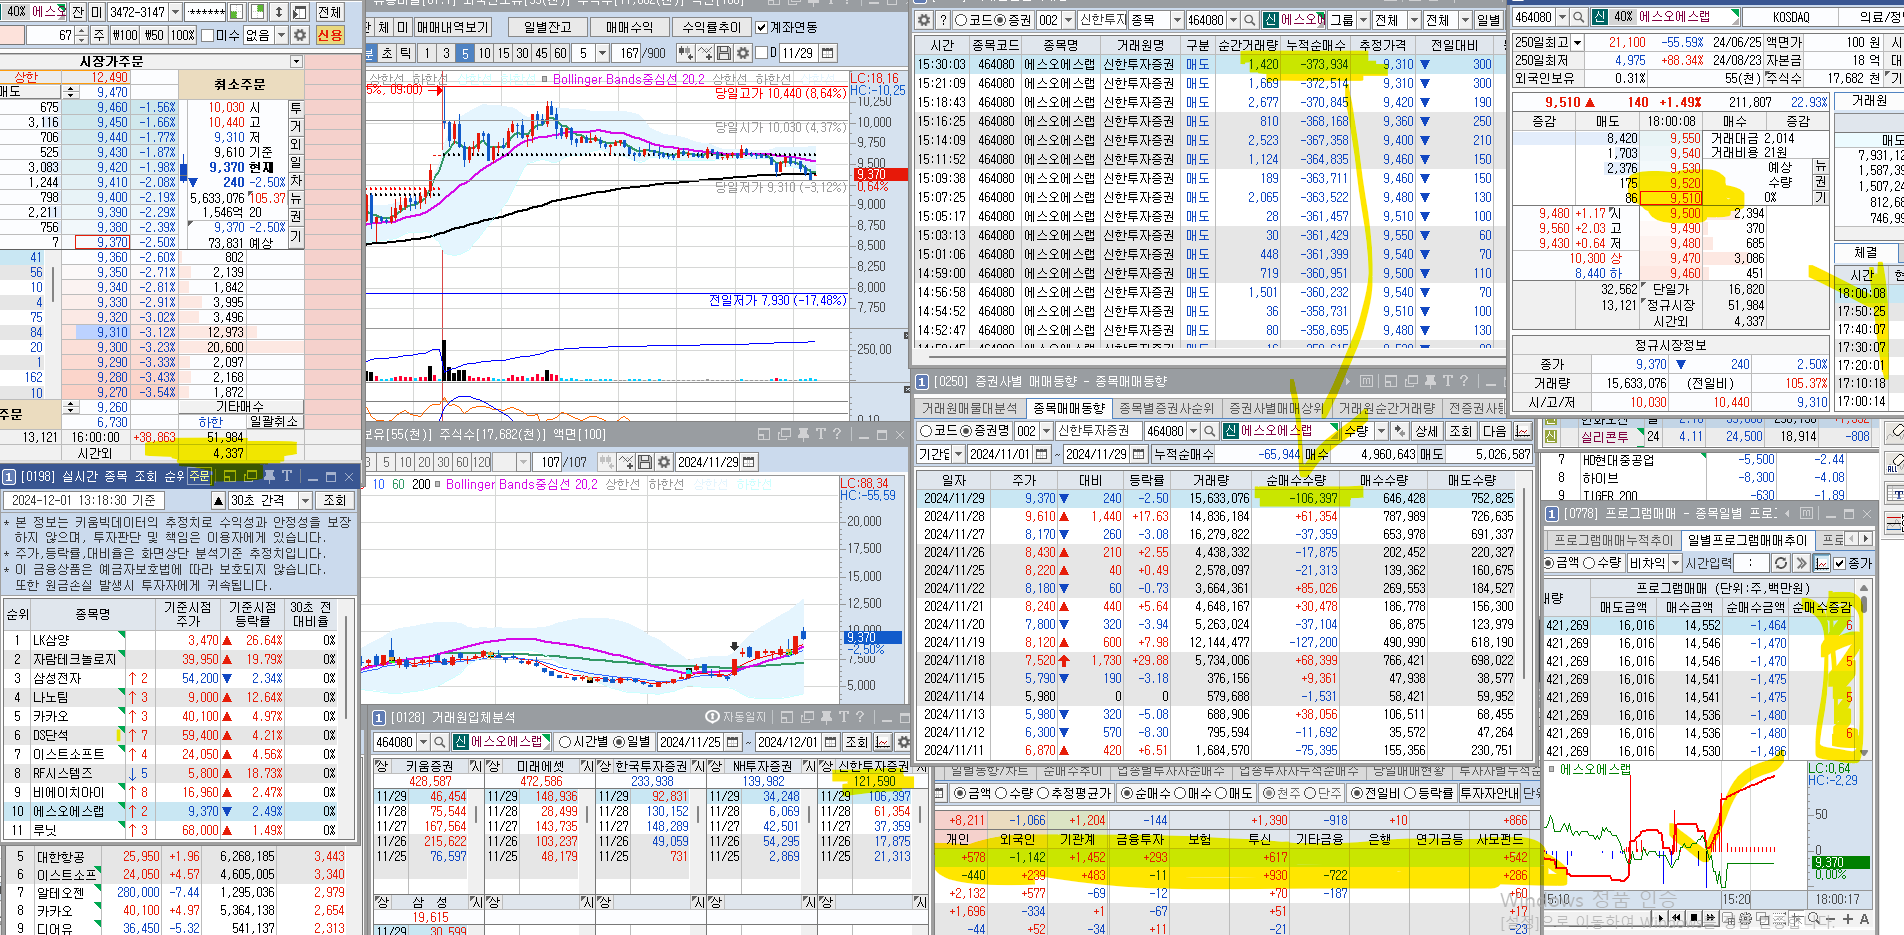Image resolution: width=1904 pixels, height=935 pixels.
Task: Select 코드 radio in 0250 window
Action: (x=926, y=431)
